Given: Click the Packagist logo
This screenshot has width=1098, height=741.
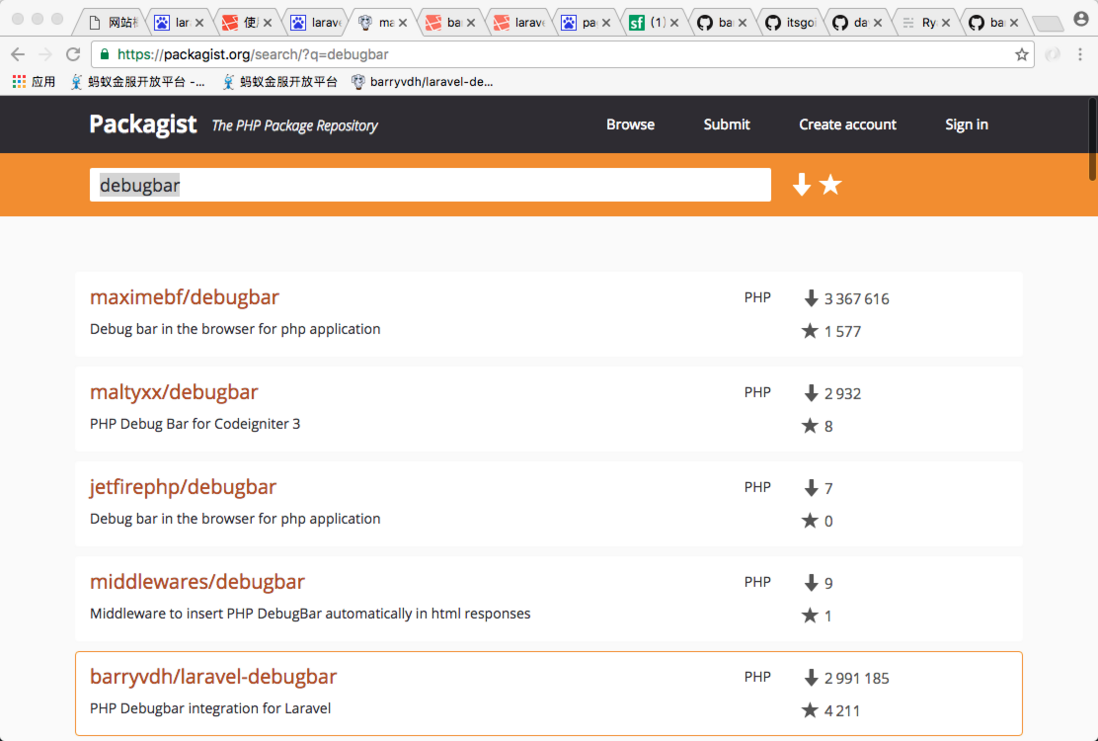Looking at the screenshot, I should tap(143, 125).
